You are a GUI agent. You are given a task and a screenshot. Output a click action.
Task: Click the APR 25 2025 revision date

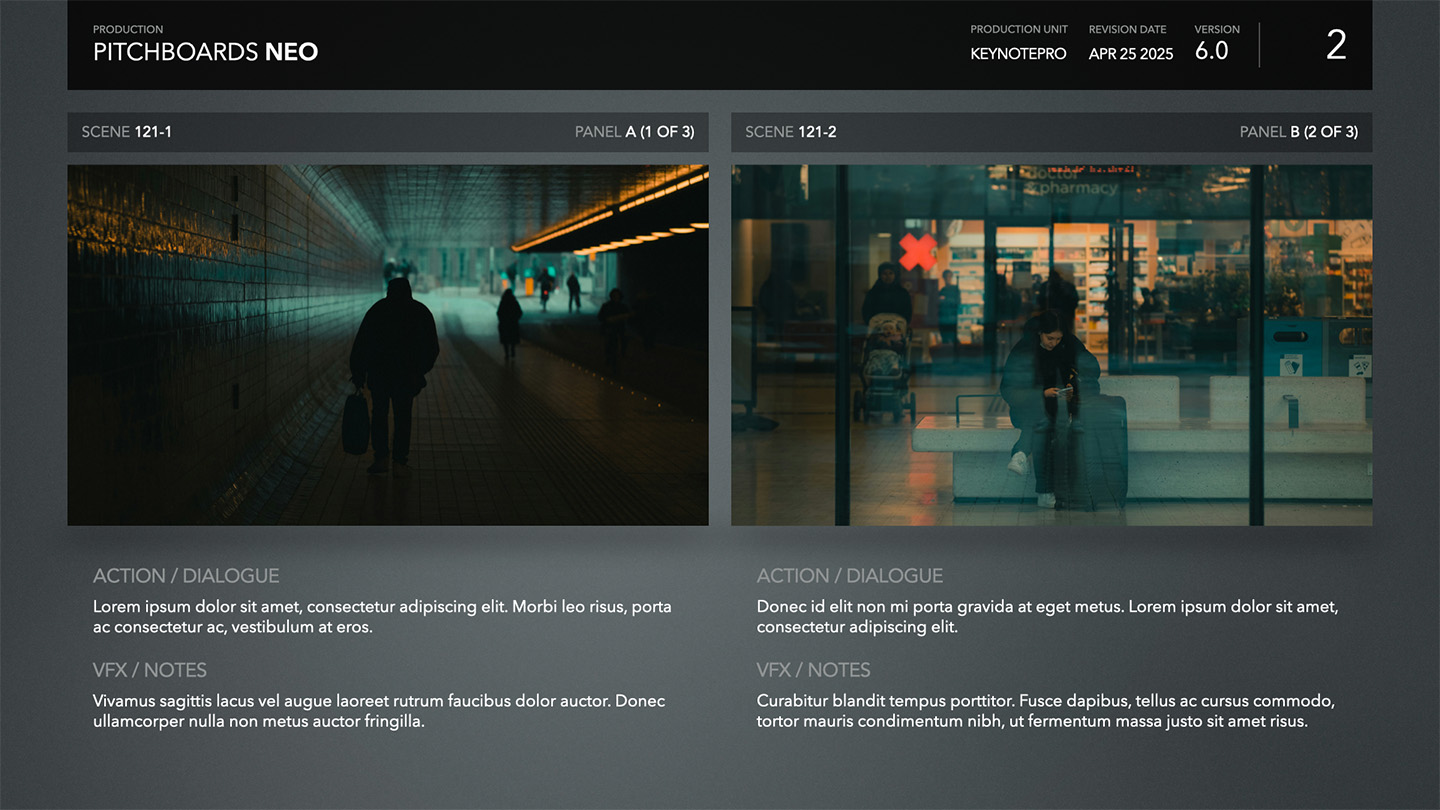(1130, 54)
